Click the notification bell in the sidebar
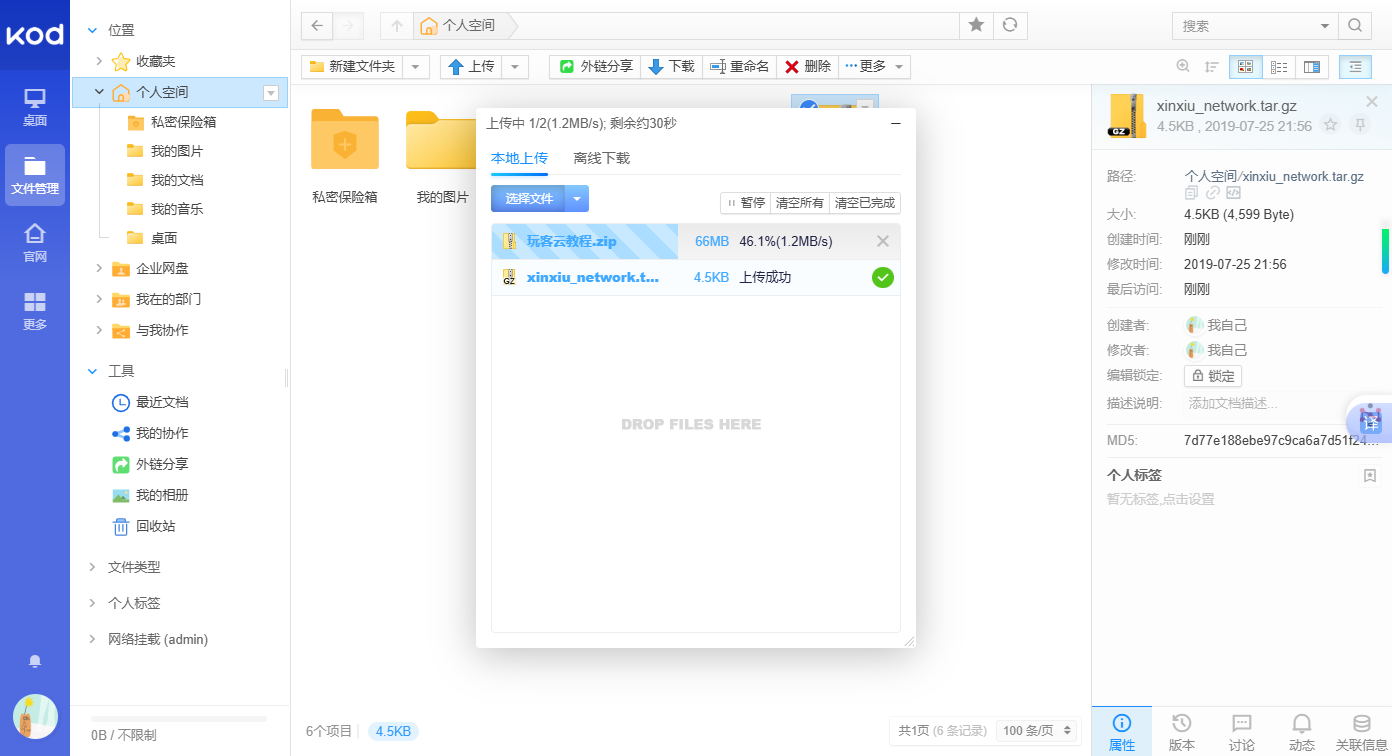1392x756 pixels. tap(35, 661)
